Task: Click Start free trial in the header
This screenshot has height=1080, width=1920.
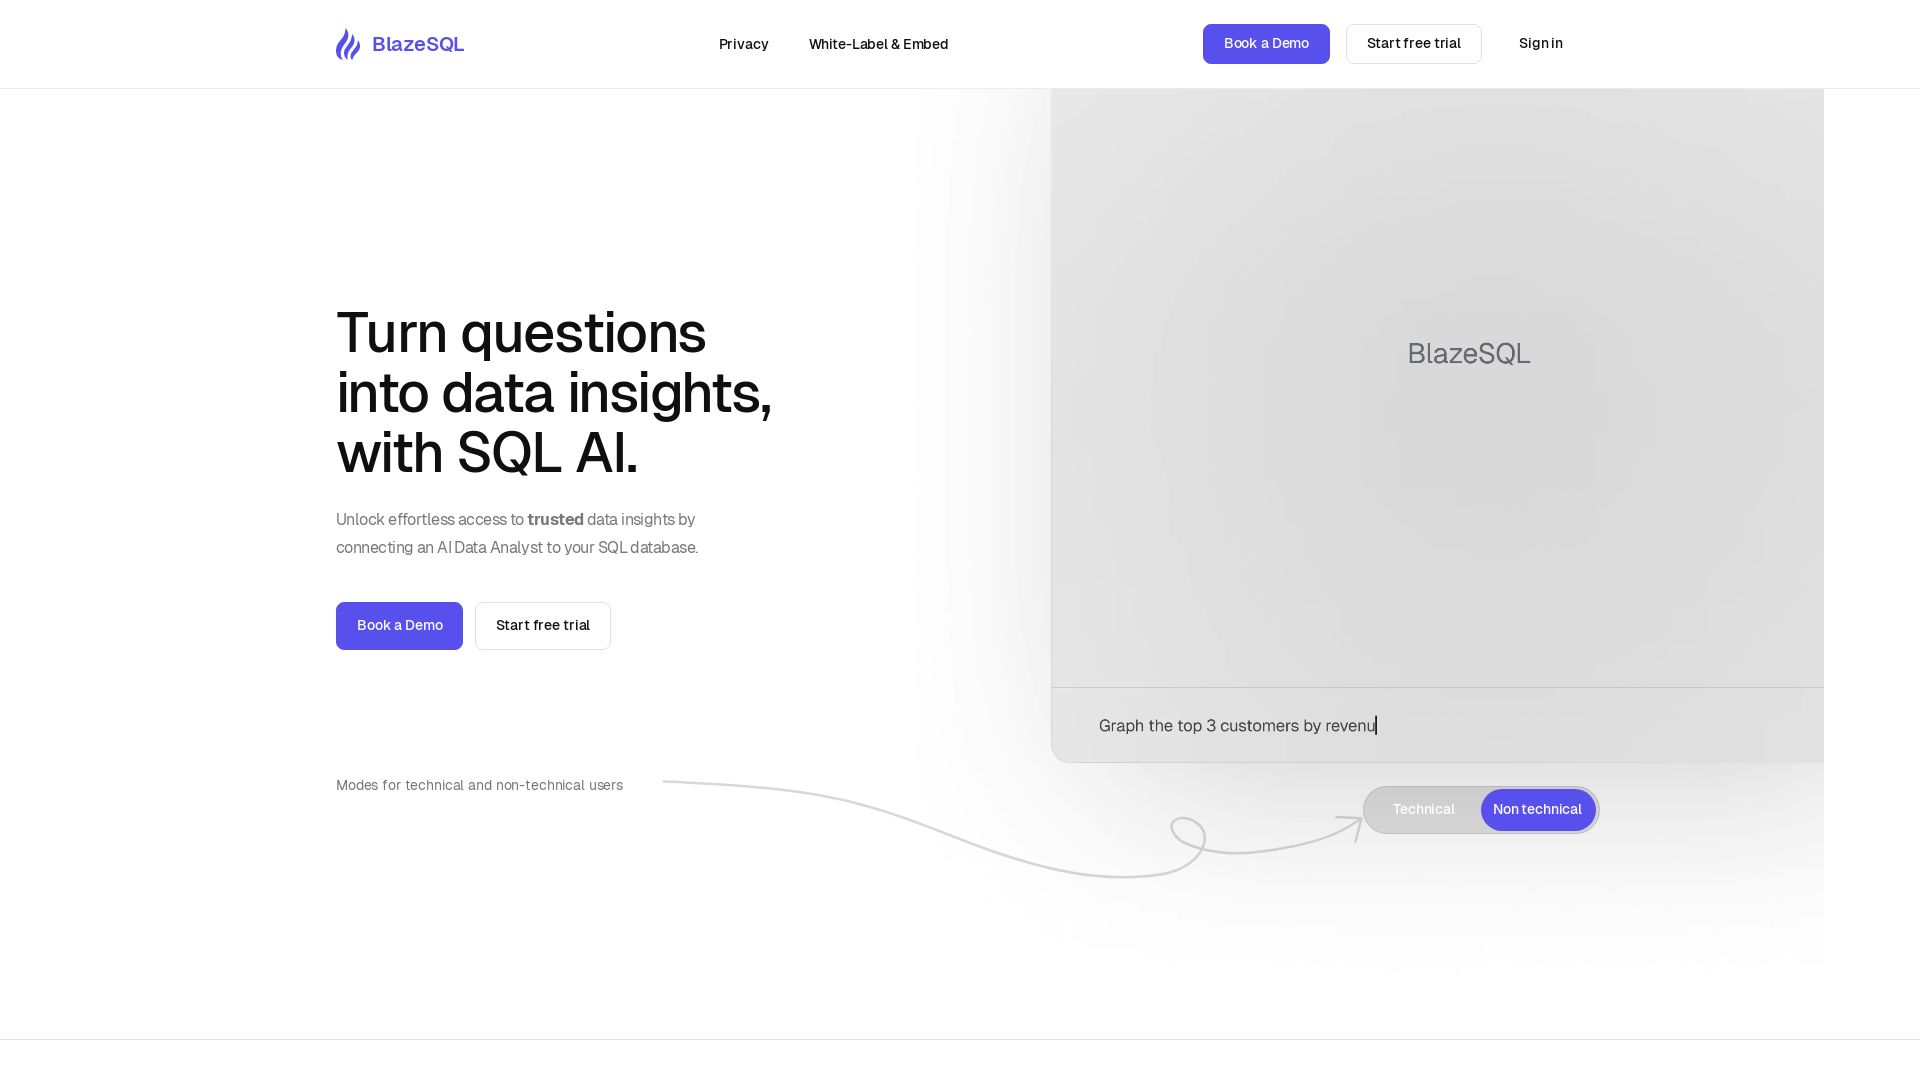Action: tap(1413, 44)
